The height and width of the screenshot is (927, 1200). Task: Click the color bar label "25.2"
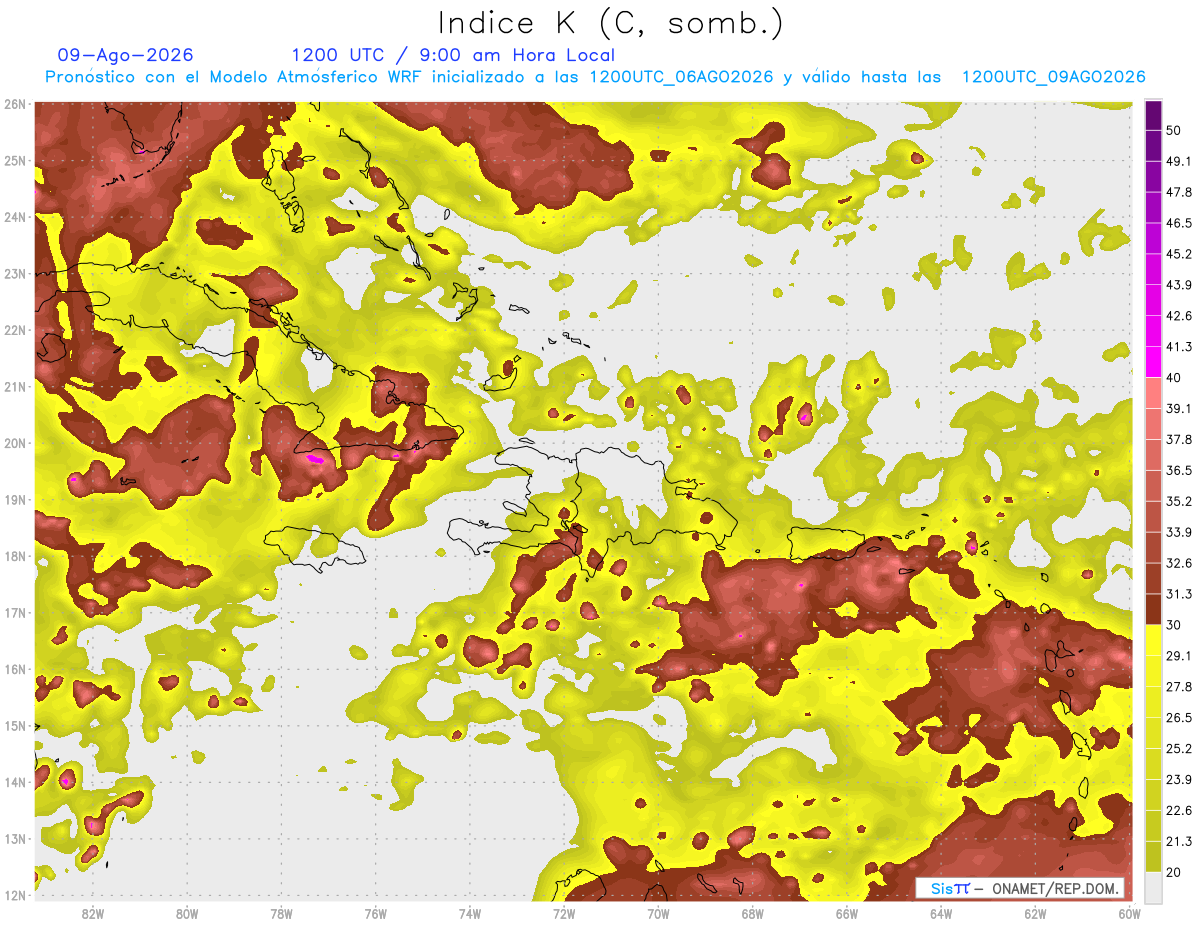pyautogui.click(x=1178, y=748)
